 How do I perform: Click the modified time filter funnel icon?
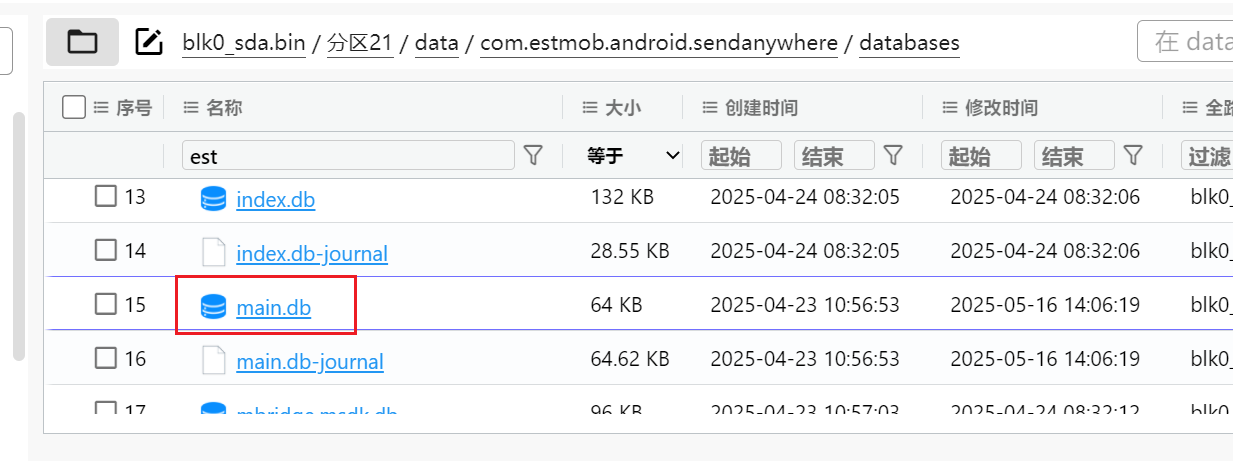tap(1133, 155)
